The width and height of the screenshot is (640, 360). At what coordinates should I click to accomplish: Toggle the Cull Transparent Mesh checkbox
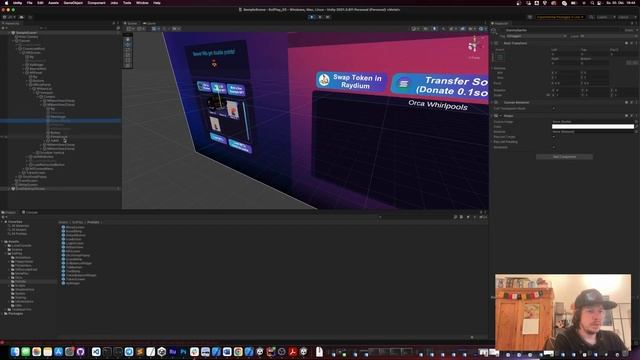(x=553, y=109)
